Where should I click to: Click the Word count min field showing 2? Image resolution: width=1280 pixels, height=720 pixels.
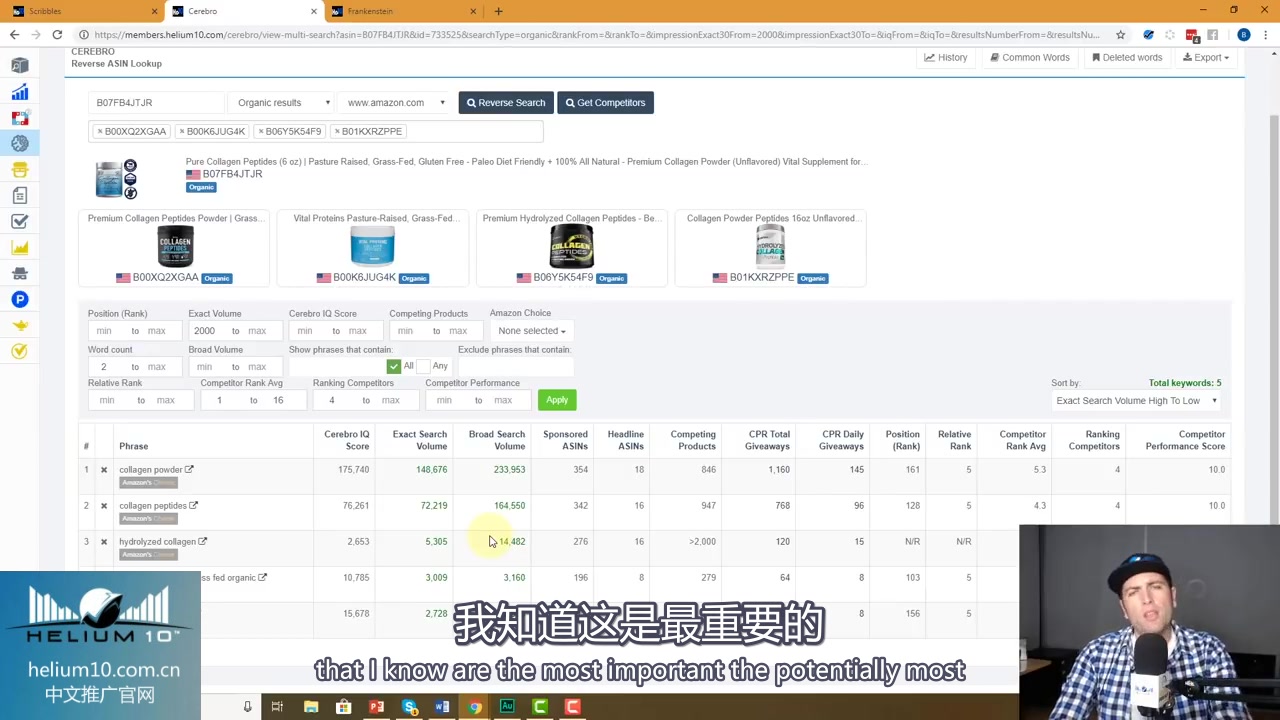coord(106,367)
